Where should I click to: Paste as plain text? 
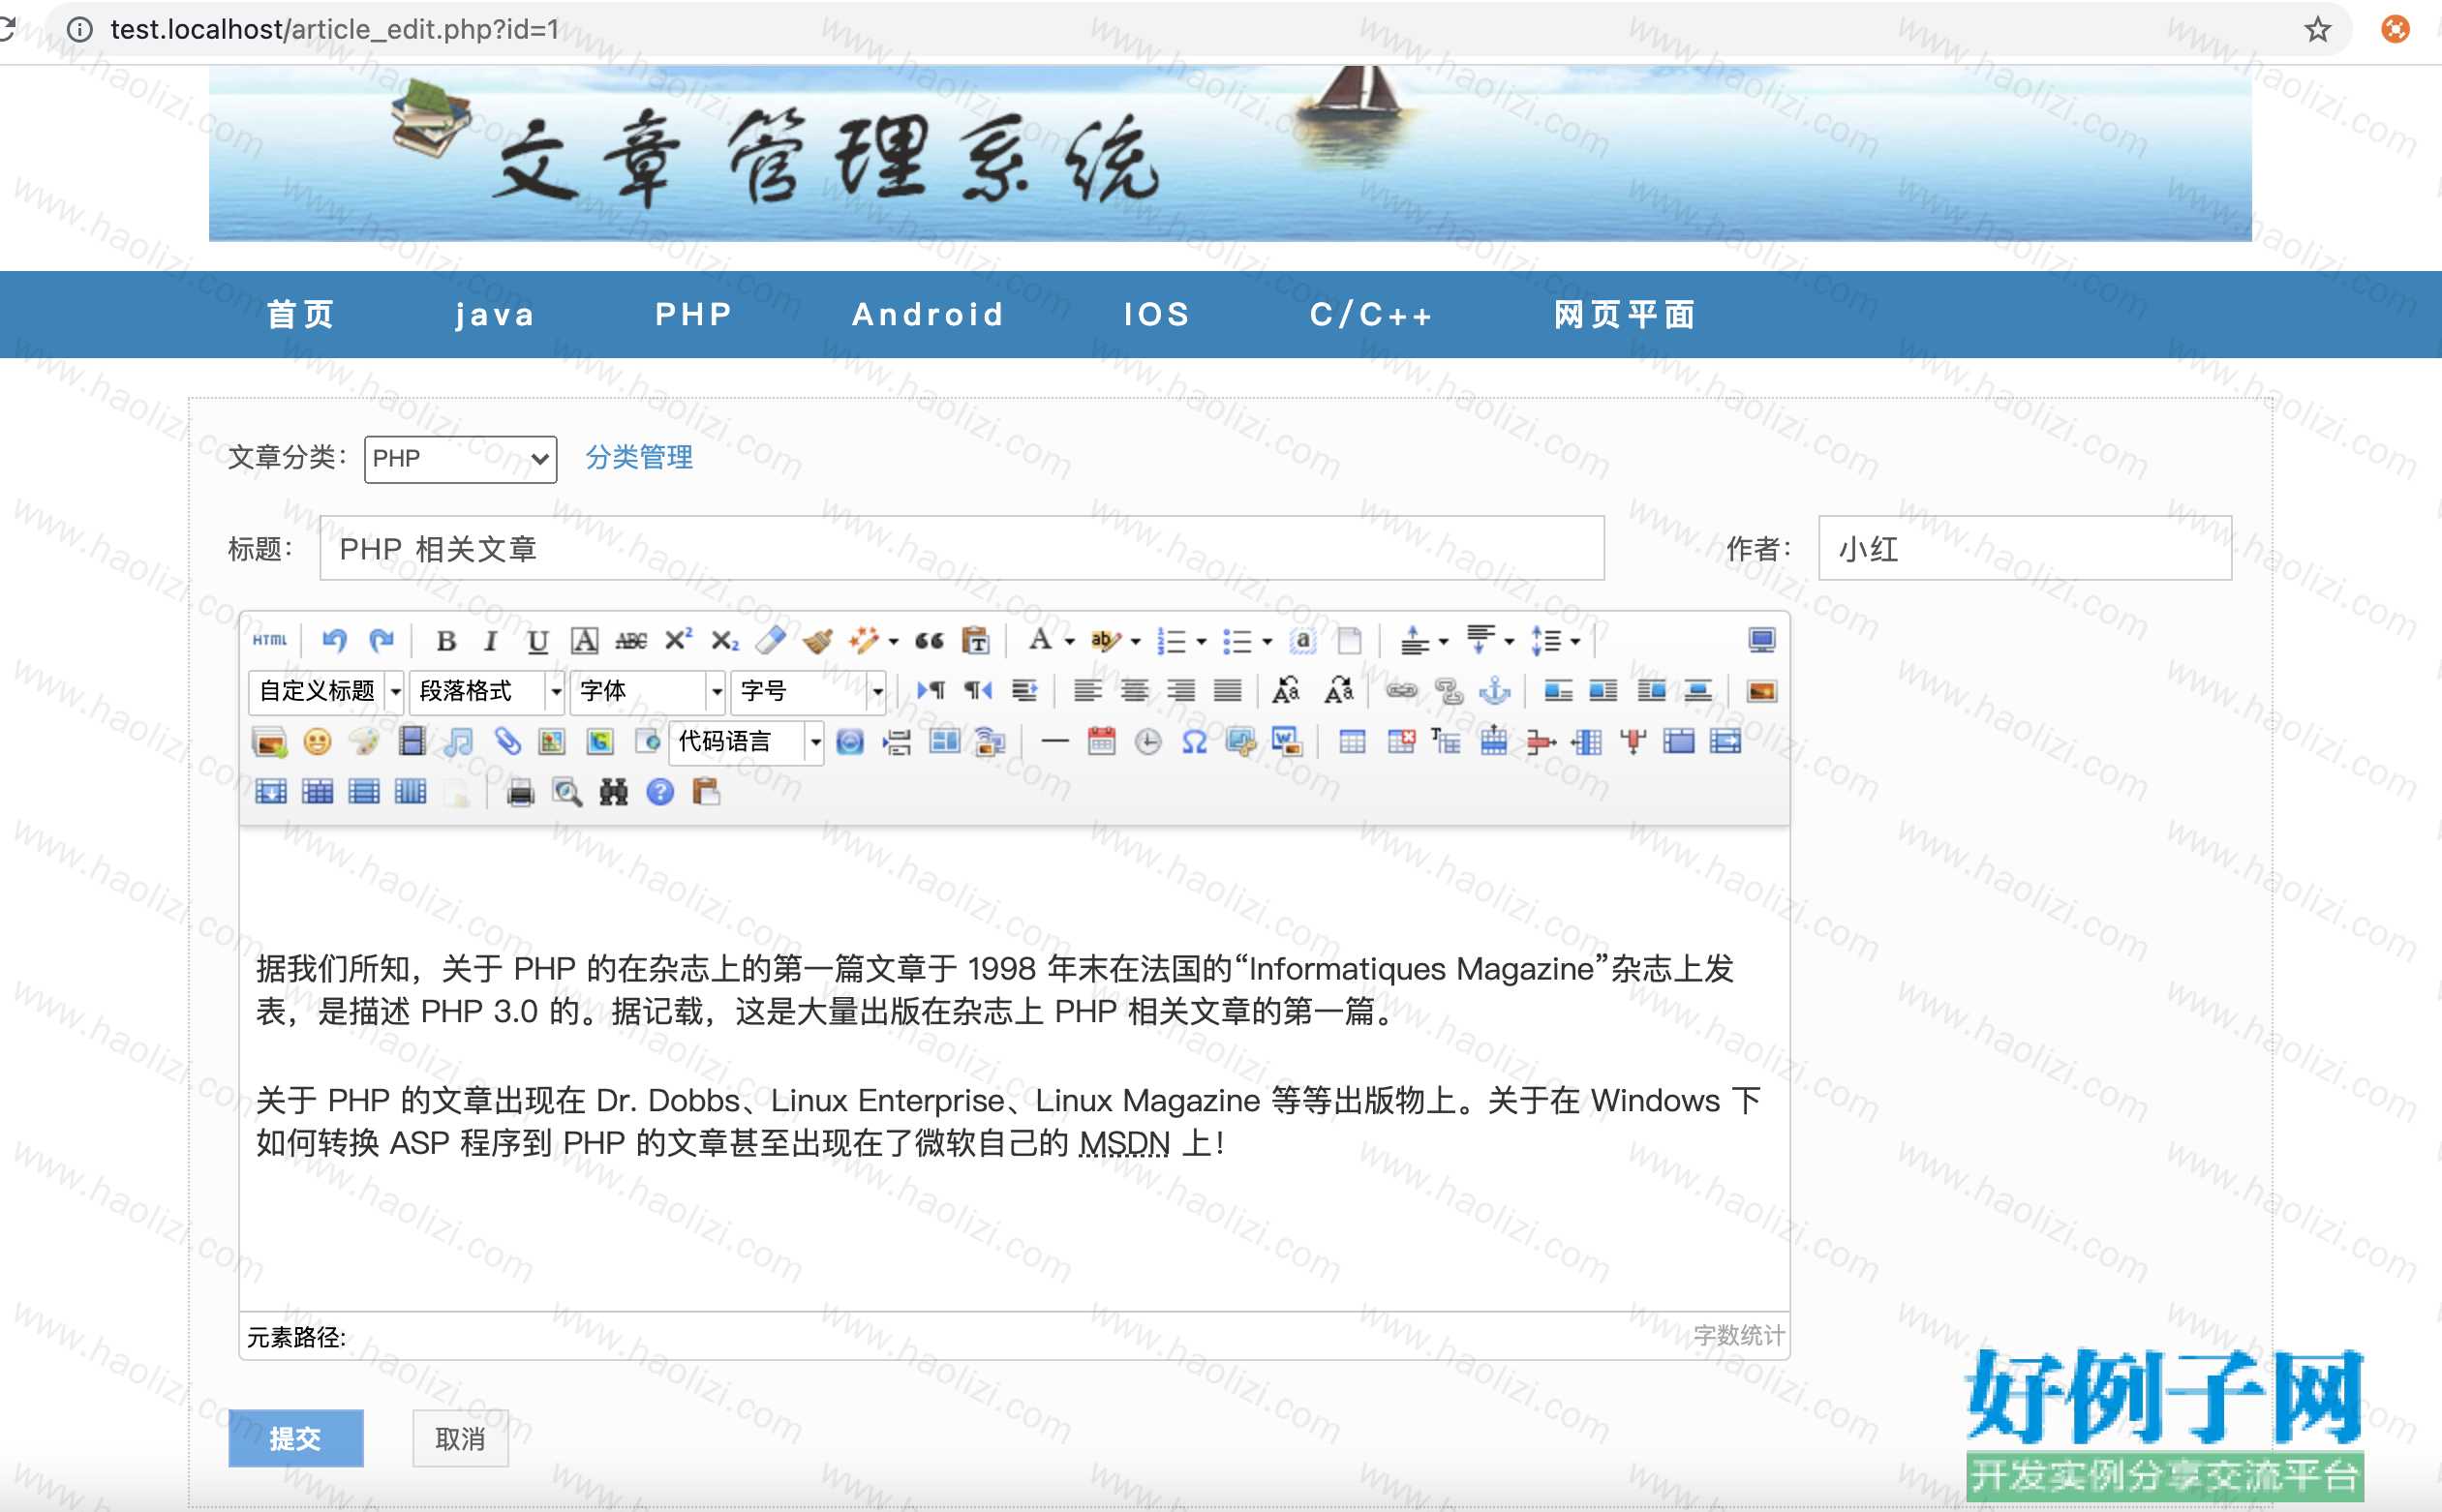click(976, 641)
